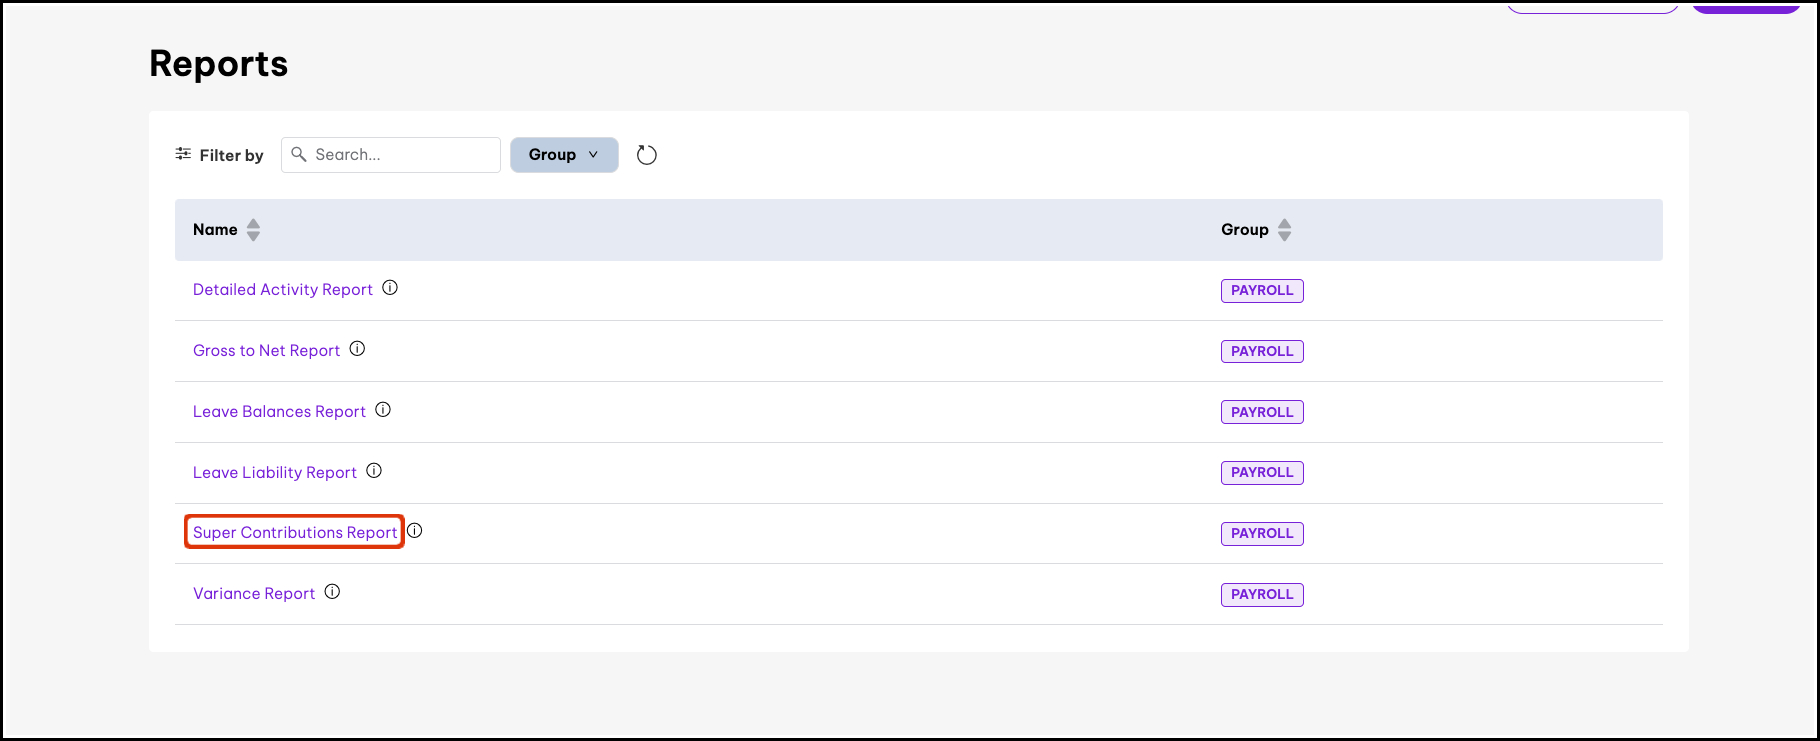Sort the table by Name column arrows
This screenshot has height=741, width=1820.
pos(253,230)
